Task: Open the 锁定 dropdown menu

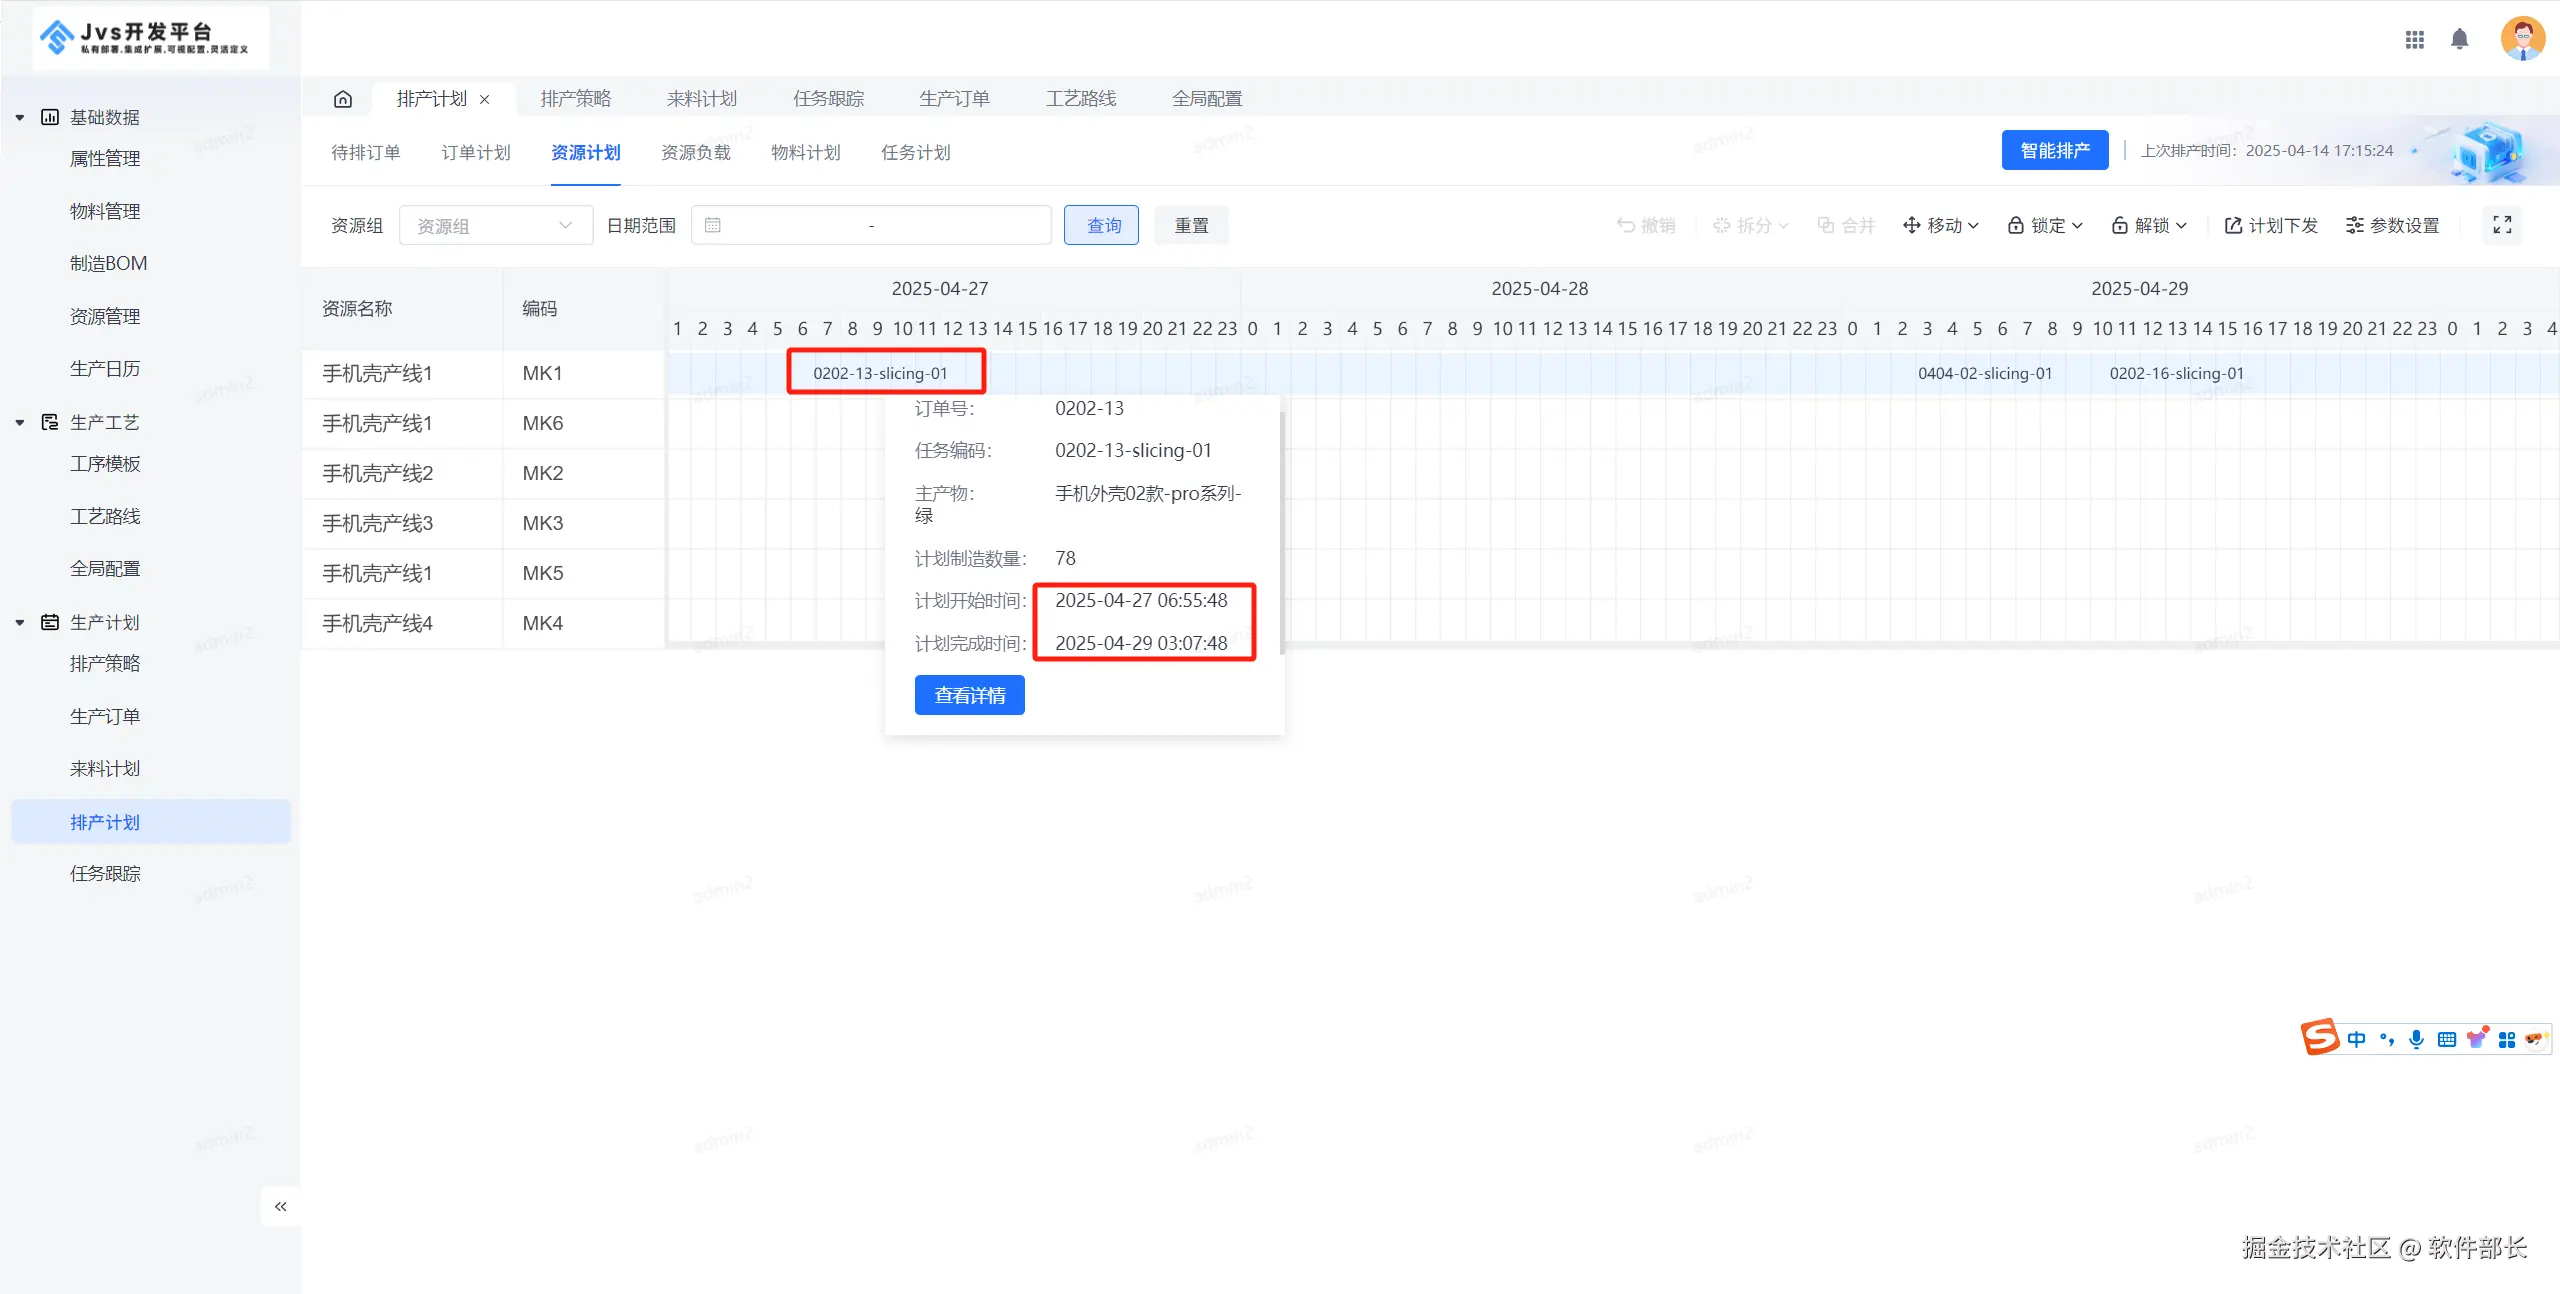Action: pos(2045,225)
